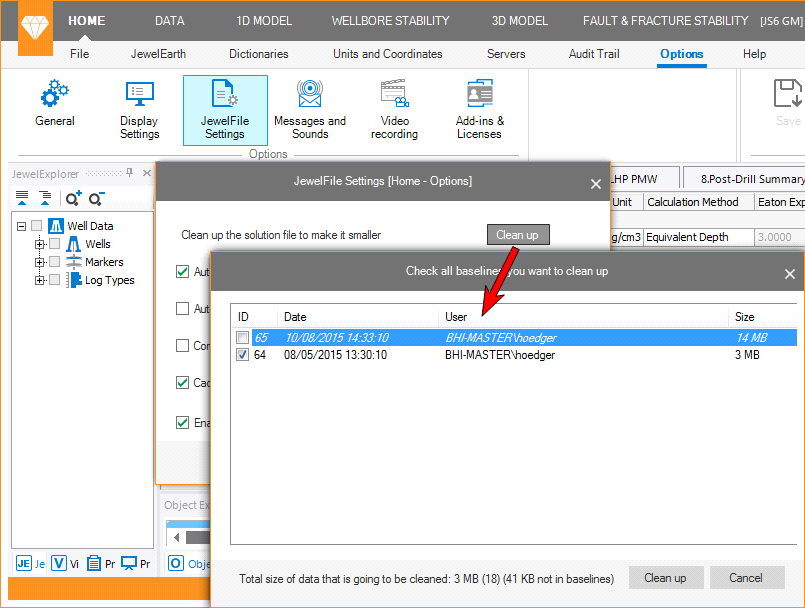
Task: Click the JewelFile Settings ribbon icon
Action: click(225, 110)
